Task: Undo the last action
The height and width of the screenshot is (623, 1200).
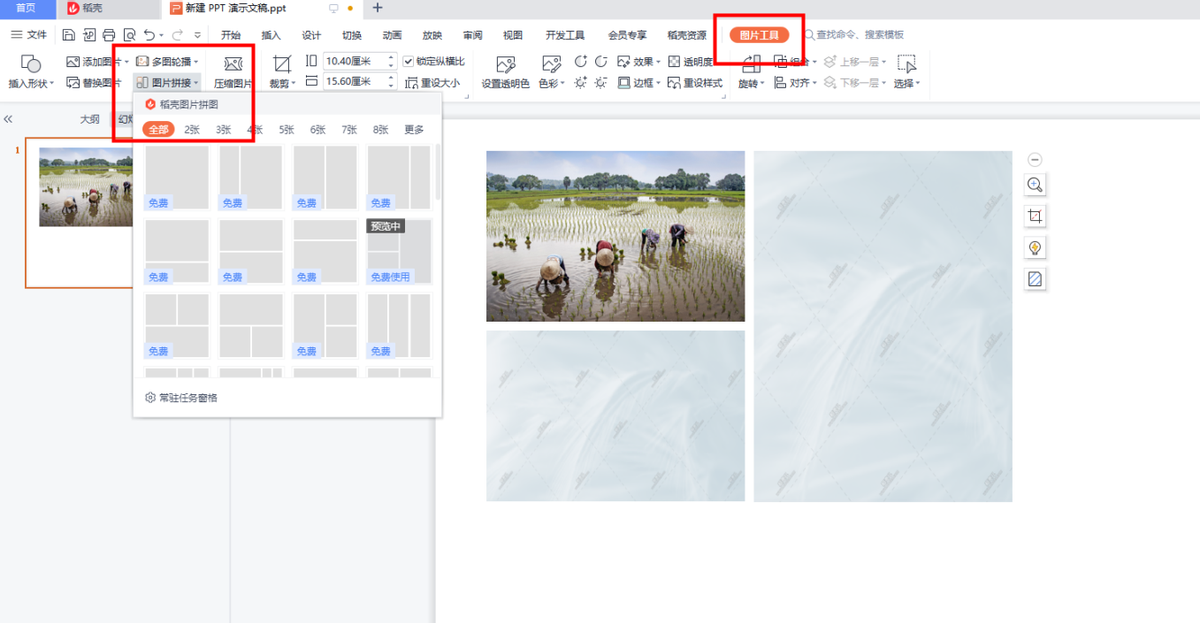Action: 149,35
